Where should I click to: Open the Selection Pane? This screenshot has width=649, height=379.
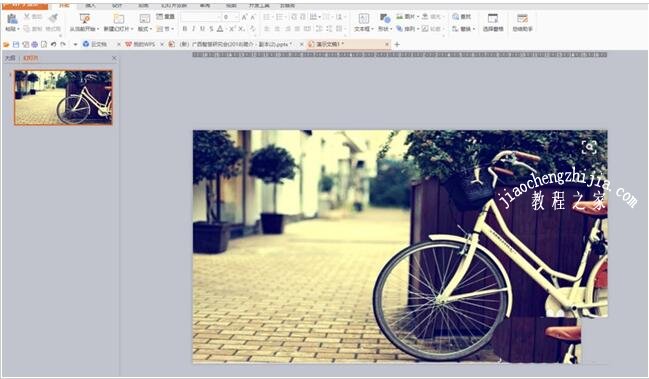coord(493,22)
